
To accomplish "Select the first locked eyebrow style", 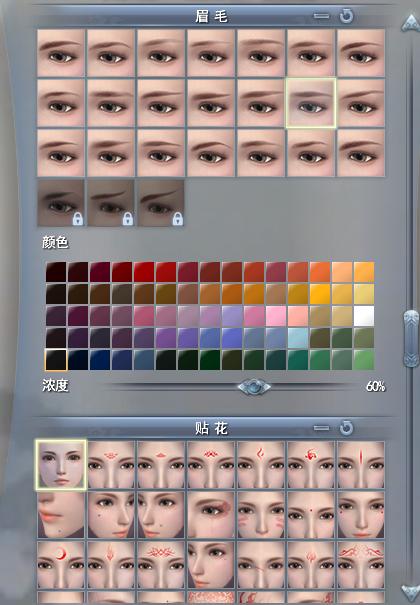I will [61, 203].
